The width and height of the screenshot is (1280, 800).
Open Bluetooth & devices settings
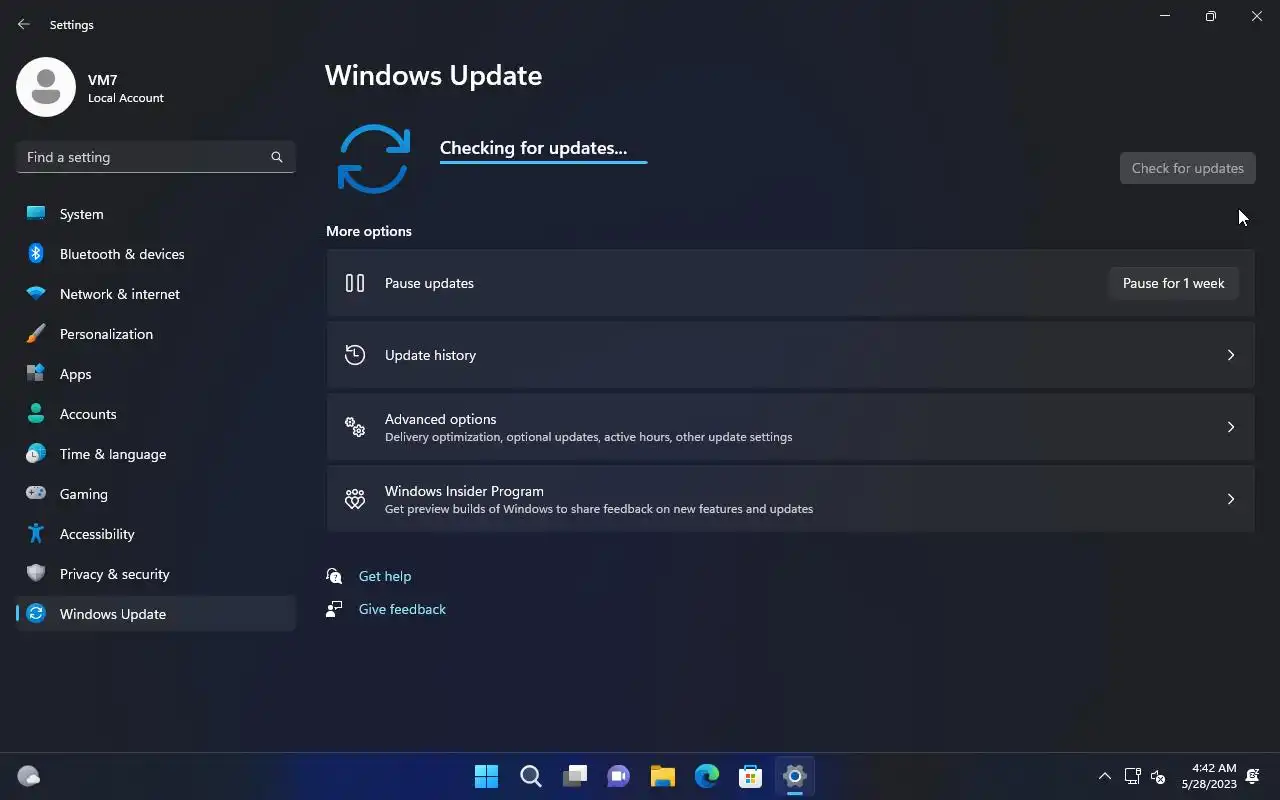(156, 254)
